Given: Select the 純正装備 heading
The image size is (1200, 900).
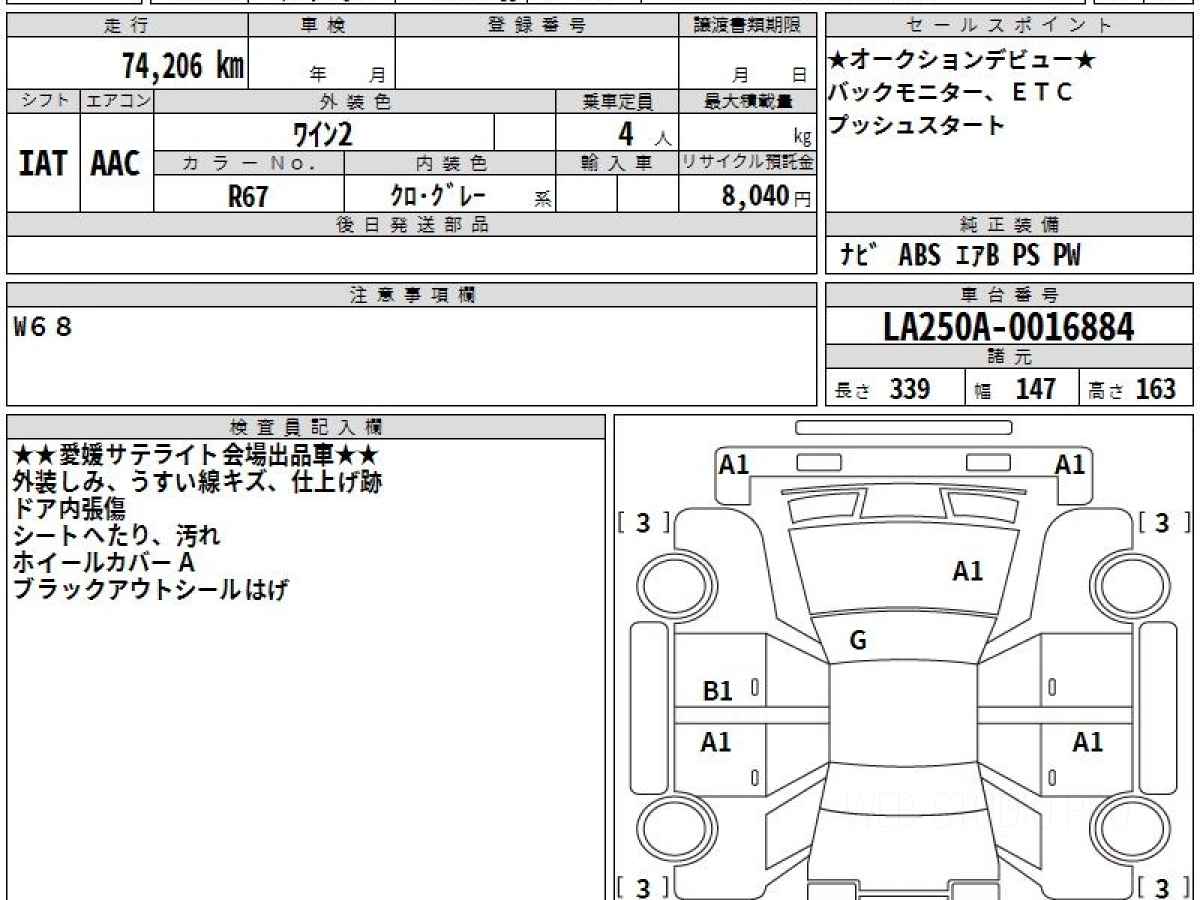Looking at the screenshot, I should coord(1009,224).
